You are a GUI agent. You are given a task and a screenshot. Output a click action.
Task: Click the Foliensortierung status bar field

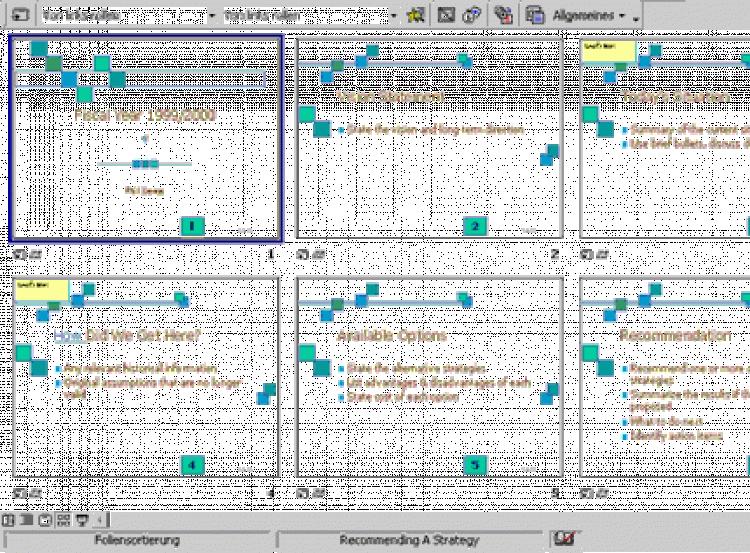point(136,540)
